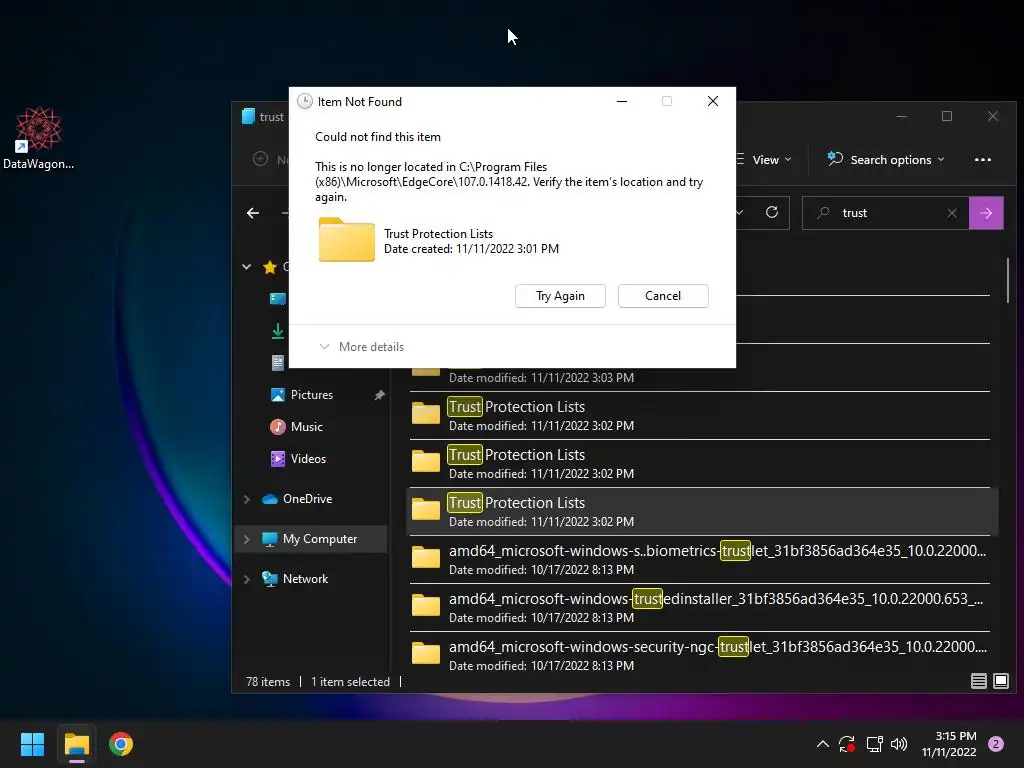
Task: Switch to details view layout
Action: click(x=978, y=681)
